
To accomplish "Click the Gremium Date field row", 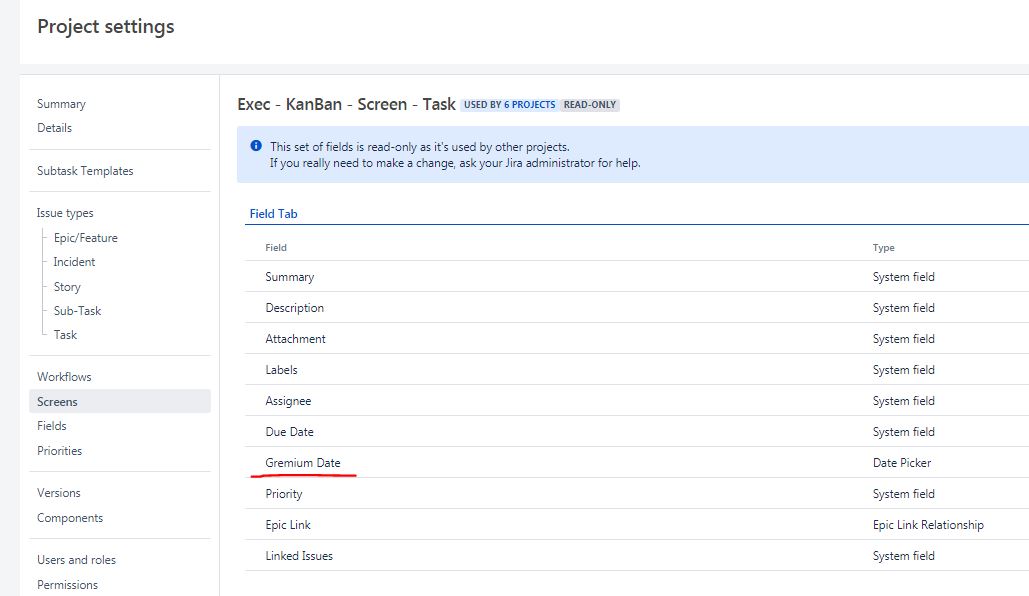I will tap(637, 463).
